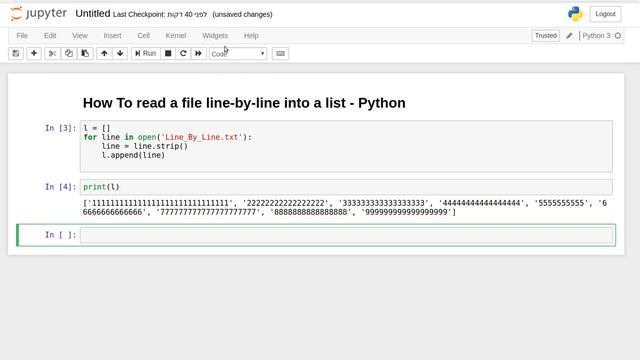Run the selected cell

pos(146,53)
